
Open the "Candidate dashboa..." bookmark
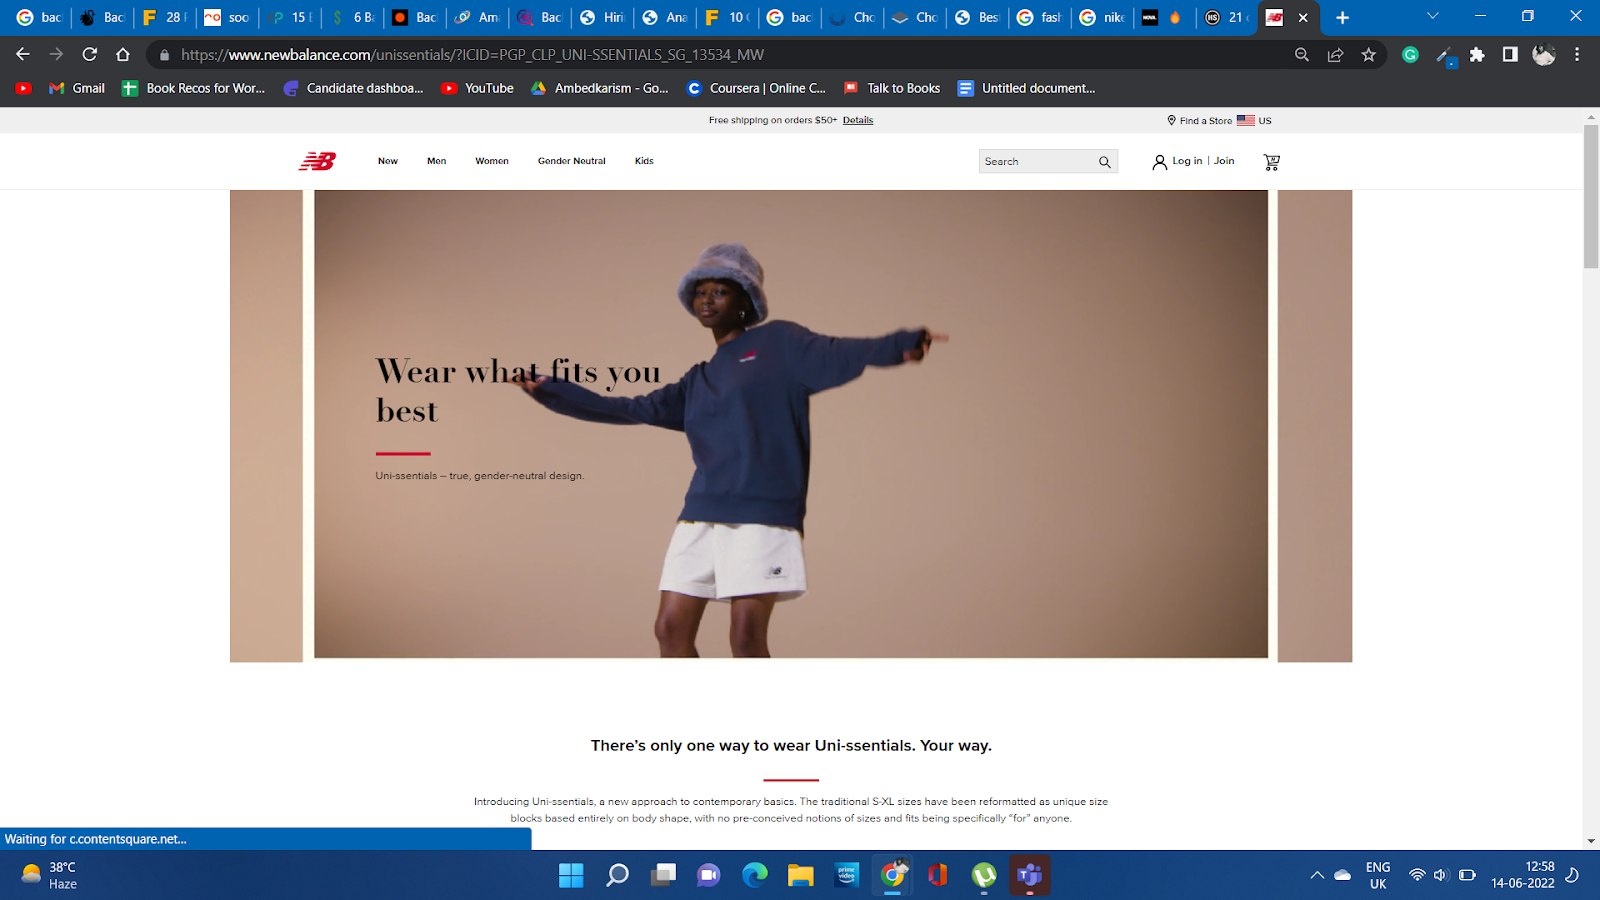354,88
